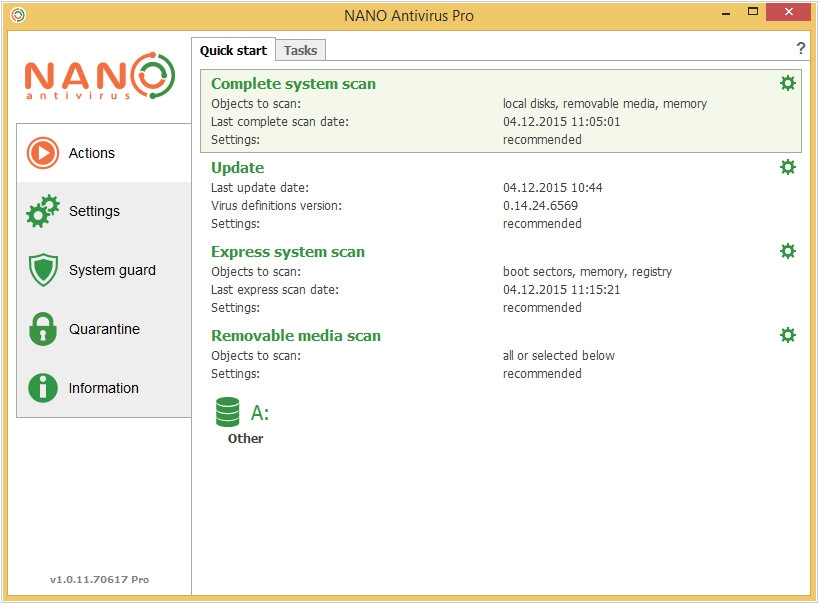Open the Actions section label
This screenshot has height=603, width=818.
[x=92, y=153]
